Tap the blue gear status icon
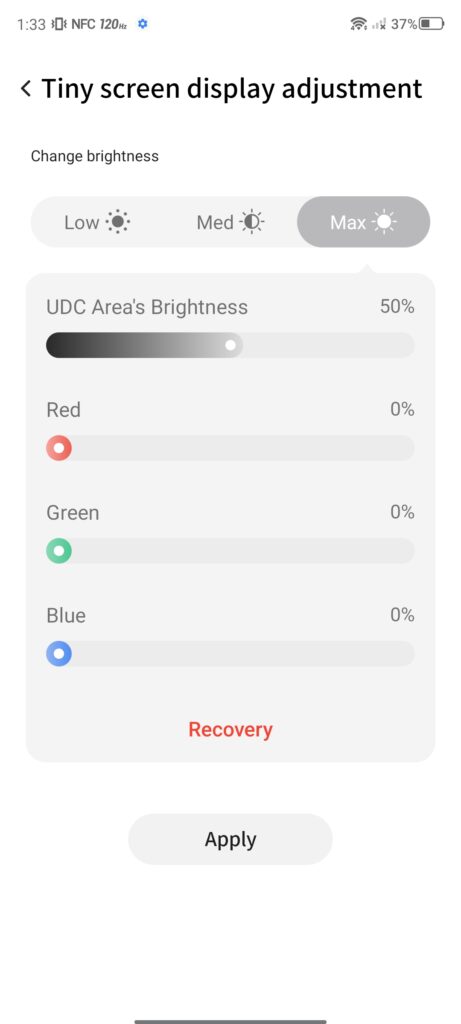461x1024 pixels. (142, 24)
